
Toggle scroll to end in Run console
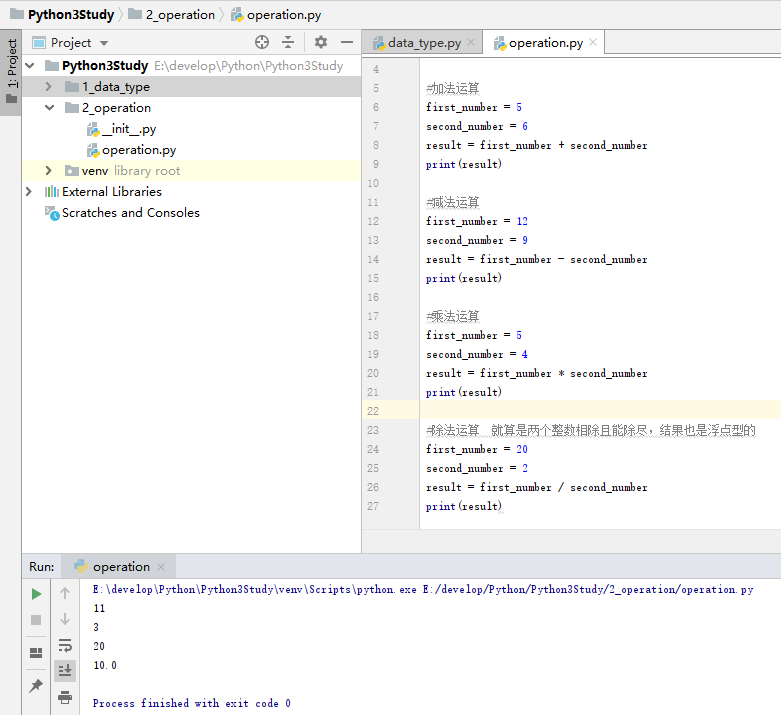[x=65, y=670]
